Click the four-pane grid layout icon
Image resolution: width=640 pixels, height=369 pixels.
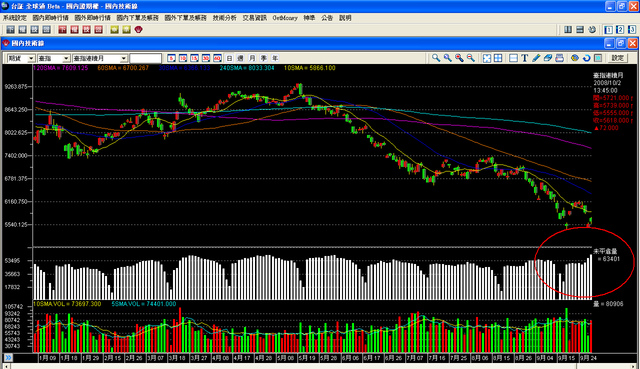pyautogui.click(x=498, y=58)
